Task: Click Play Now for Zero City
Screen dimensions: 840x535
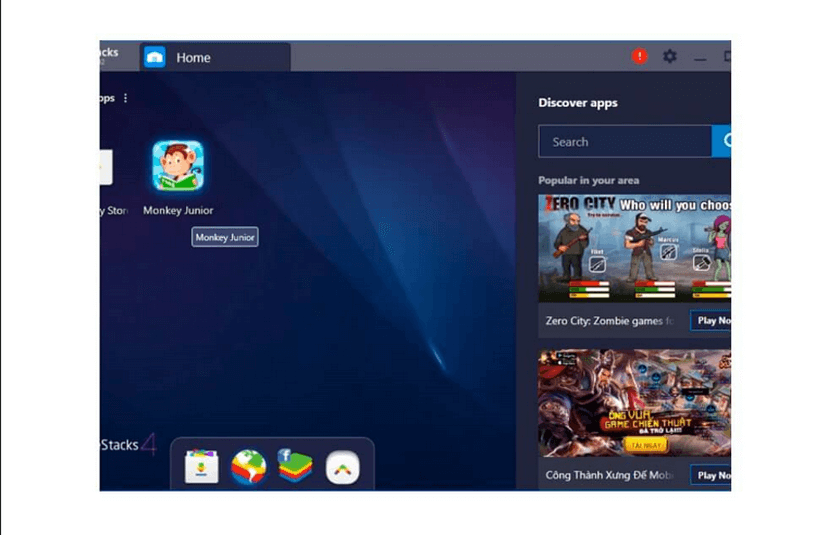Action: (711, 320)
